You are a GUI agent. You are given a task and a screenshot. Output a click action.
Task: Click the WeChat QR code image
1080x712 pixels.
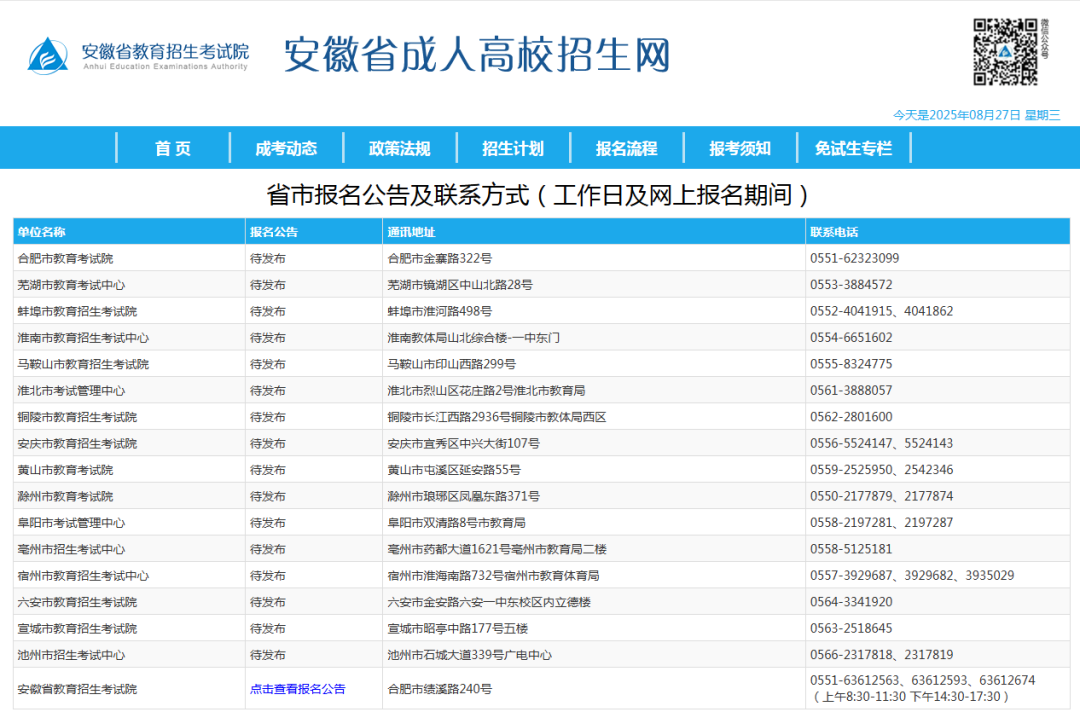[x=1005, y=51]
